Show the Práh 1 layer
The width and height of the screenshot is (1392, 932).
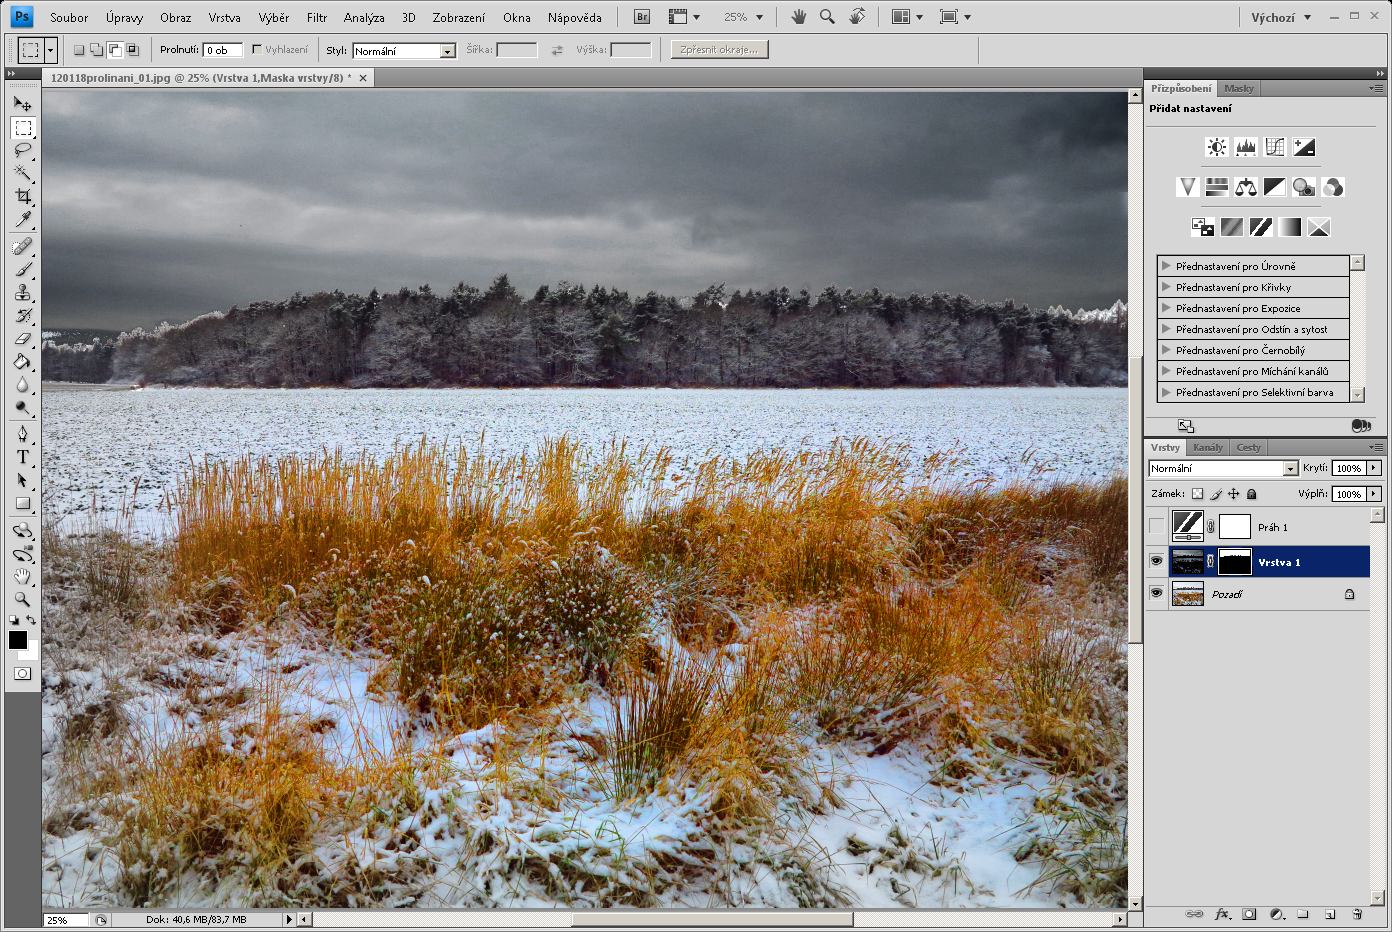[x=1157, y=527]
